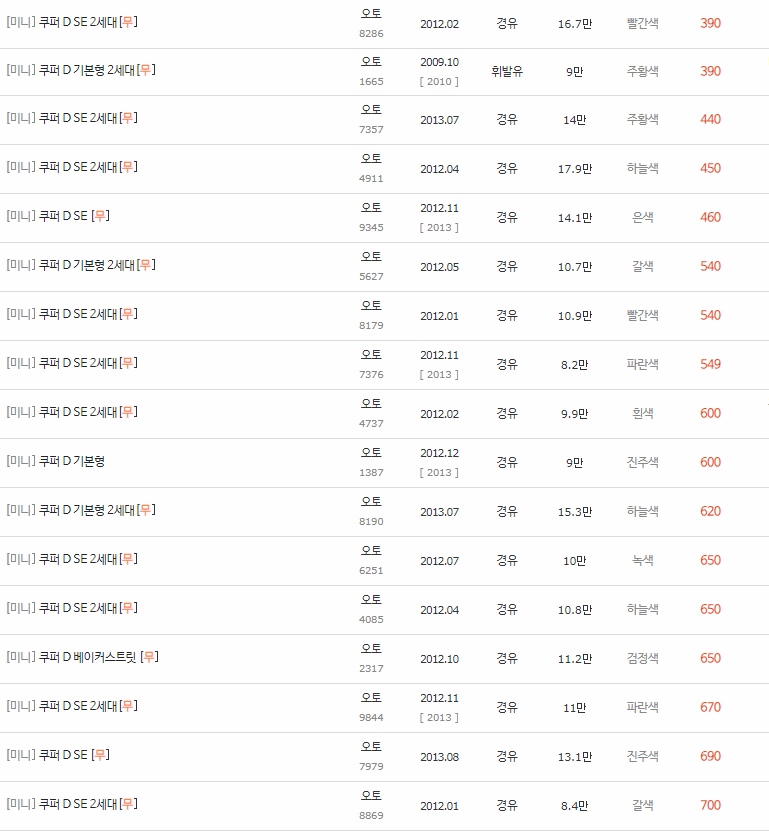Image resolution: width=769 pixels, height=831 pixels.
Task: Click the price 700 on the bottom listing
Action: (x=712, y=804)
